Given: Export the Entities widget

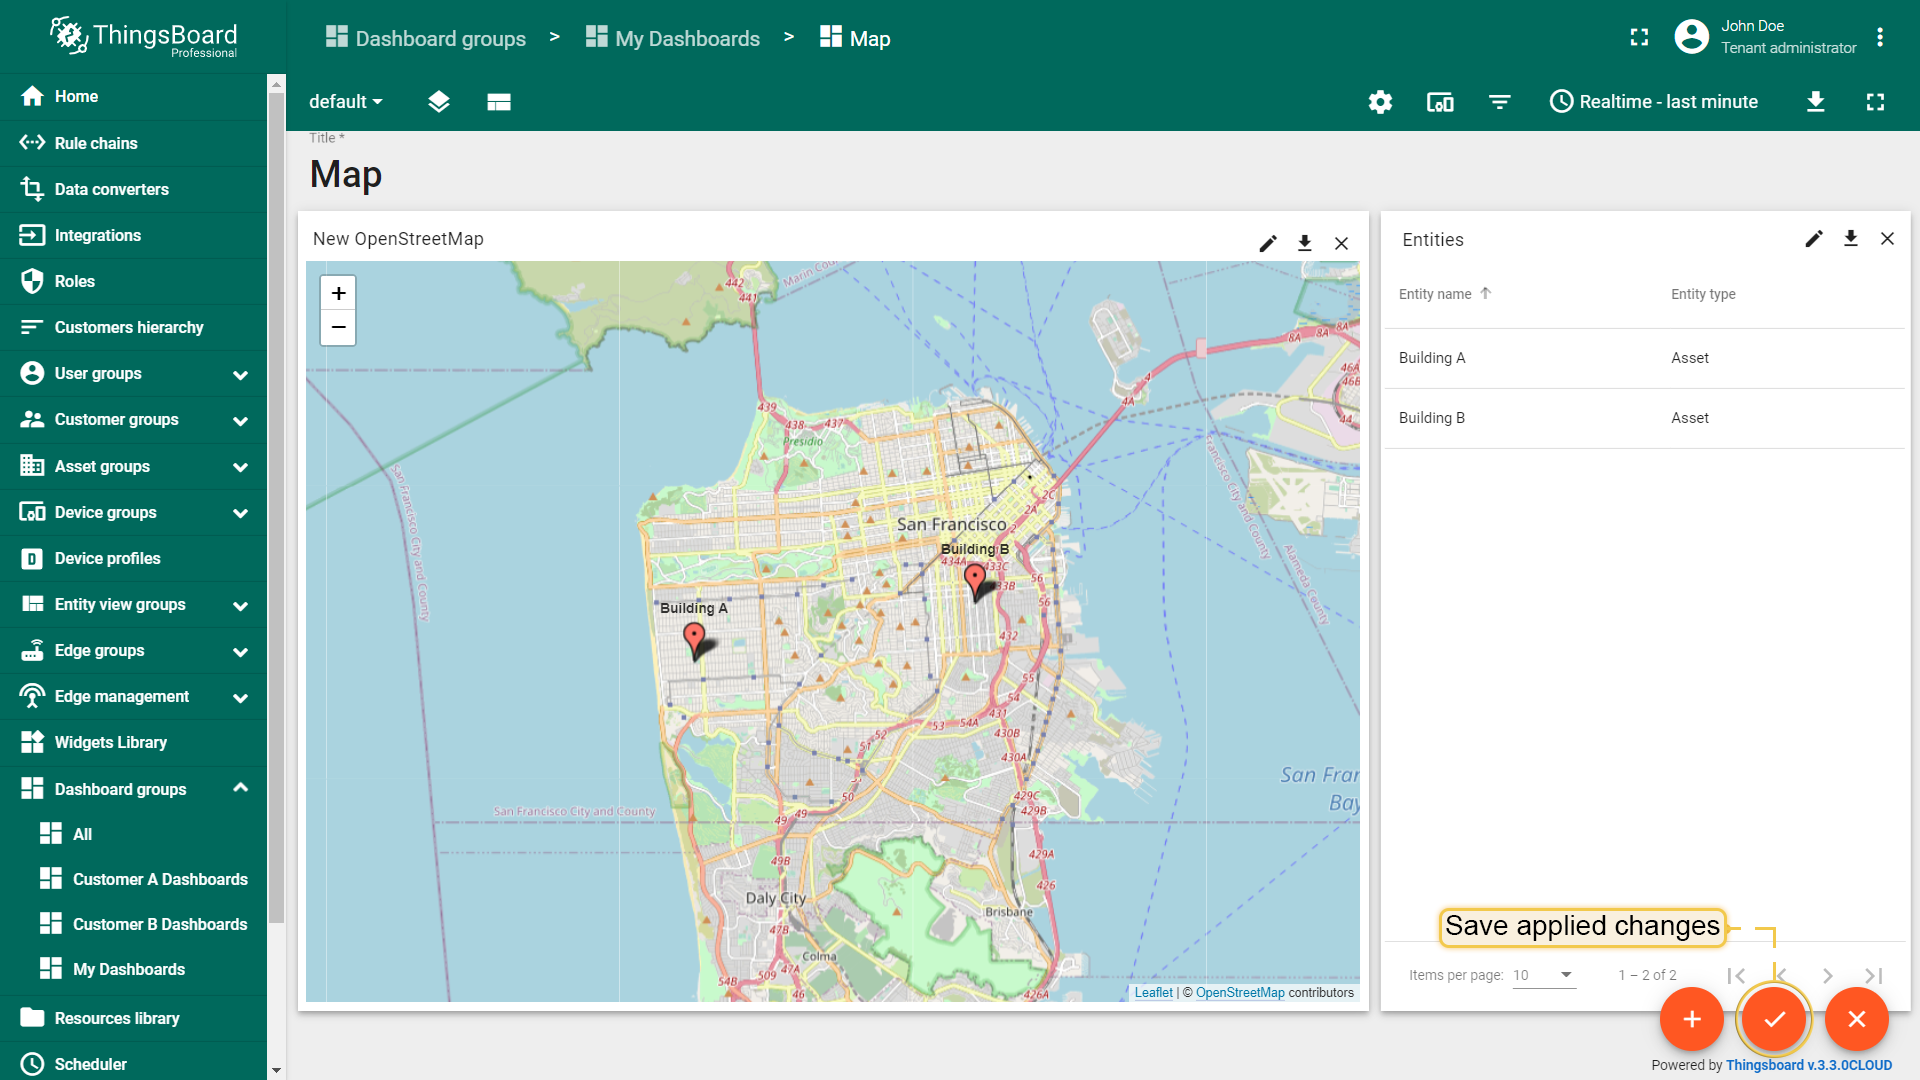Looking at the screenshot, I should [1851, 238].
